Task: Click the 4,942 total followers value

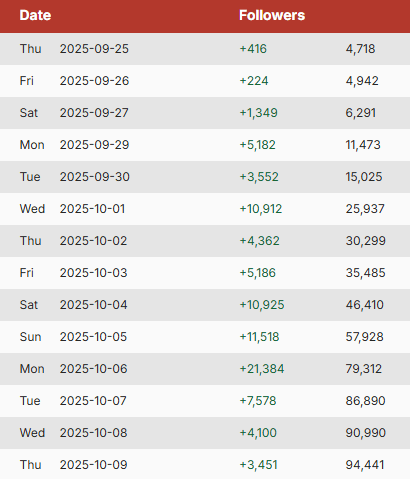Action: coord(362,81)
